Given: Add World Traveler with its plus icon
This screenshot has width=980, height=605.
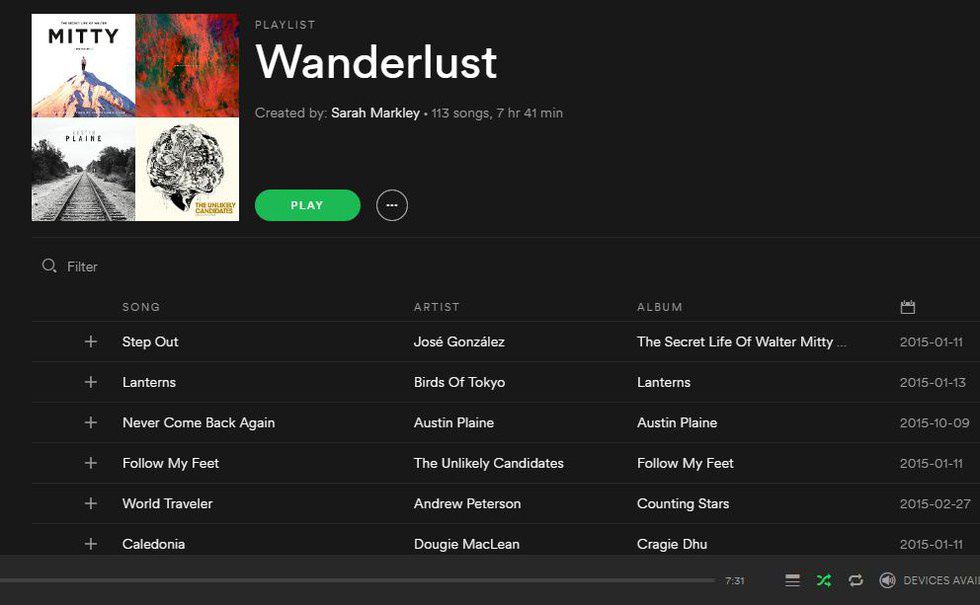Looking at the screenshot, I should [91, 503].
